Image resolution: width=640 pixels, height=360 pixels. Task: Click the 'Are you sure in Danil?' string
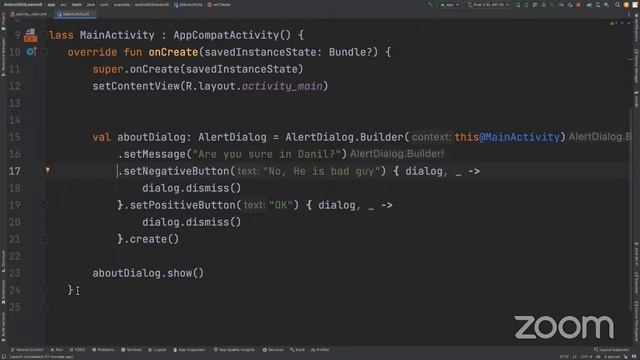point(266,154)
